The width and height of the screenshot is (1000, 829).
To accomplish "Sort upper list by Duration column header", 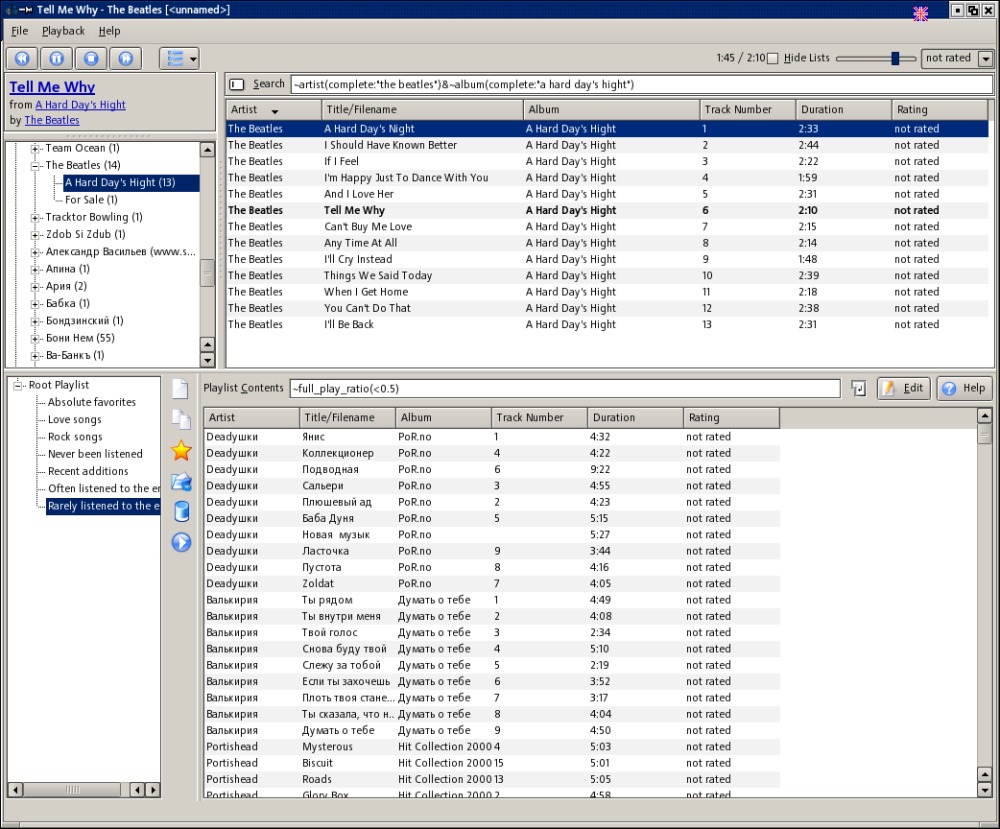I will tap(843, 110).
